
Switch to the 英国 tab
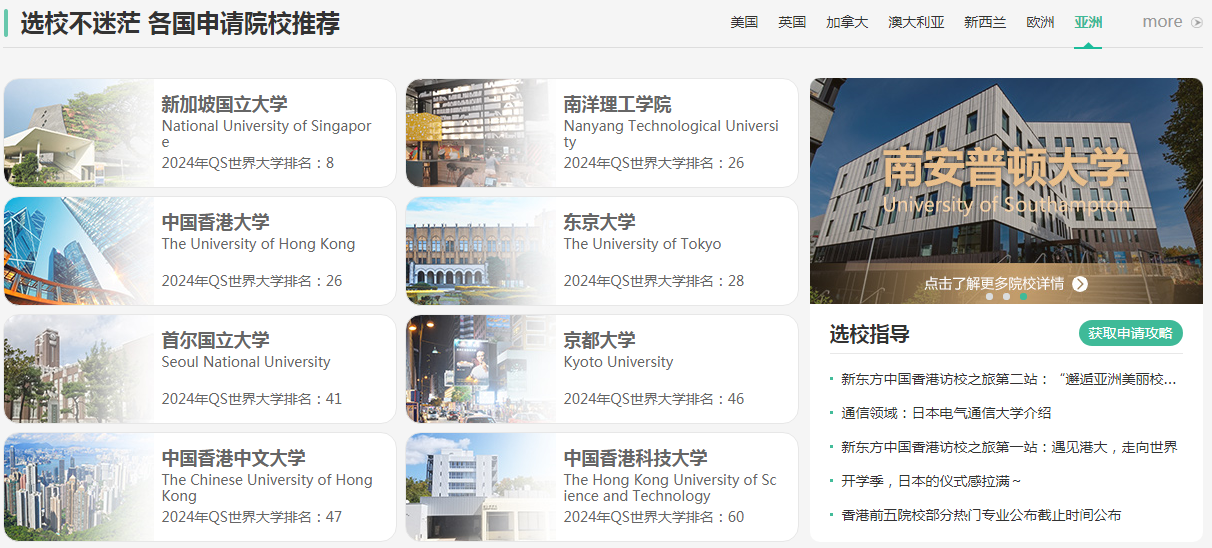[792, 22]
